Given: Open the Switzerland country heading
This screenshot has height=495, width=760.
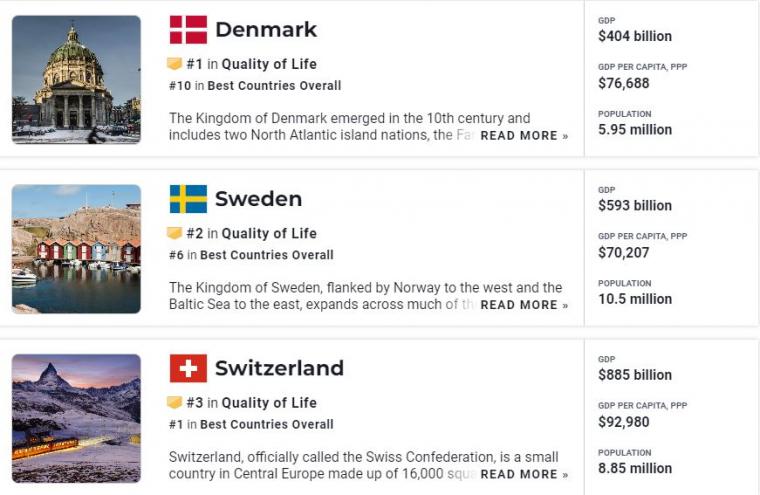Looking at the screenshot, I should coord(279,368).
